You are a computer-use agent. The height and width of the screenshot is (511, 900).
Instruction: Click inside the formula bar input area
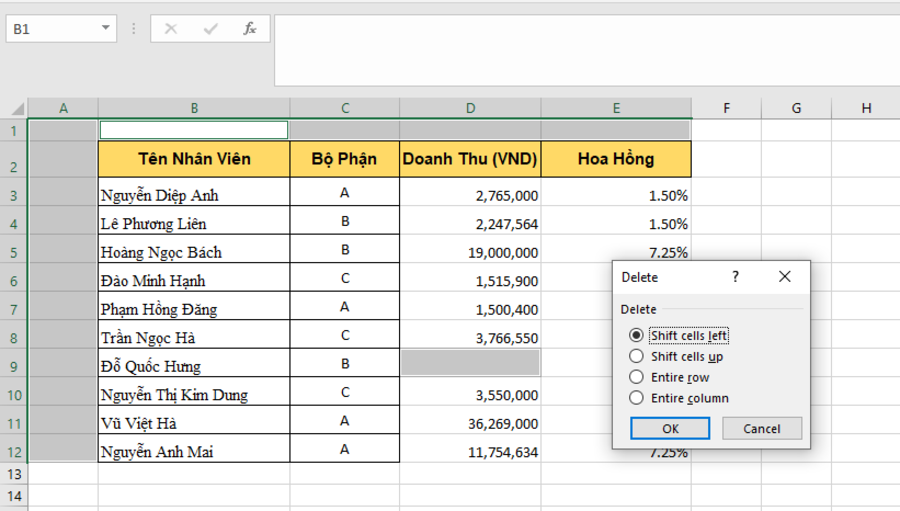587,51
